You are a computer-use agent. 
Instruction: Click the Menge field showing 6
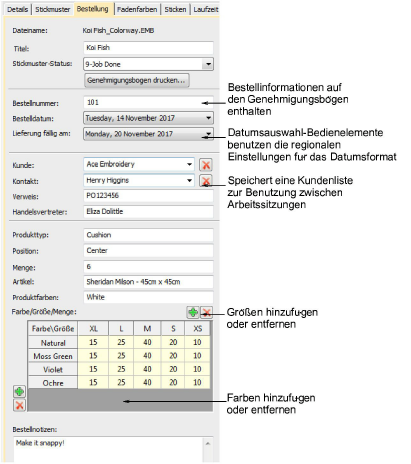pyautogui.click(x=148, y=267)
